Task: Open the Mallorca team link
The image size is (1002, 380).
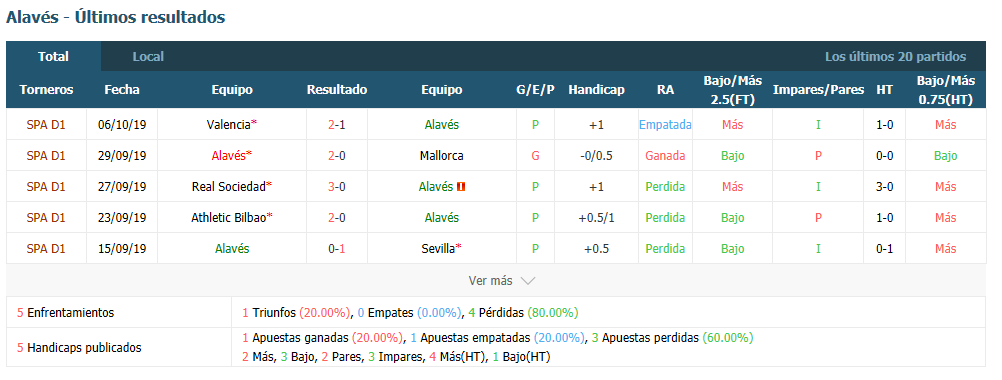Action: 442,156
